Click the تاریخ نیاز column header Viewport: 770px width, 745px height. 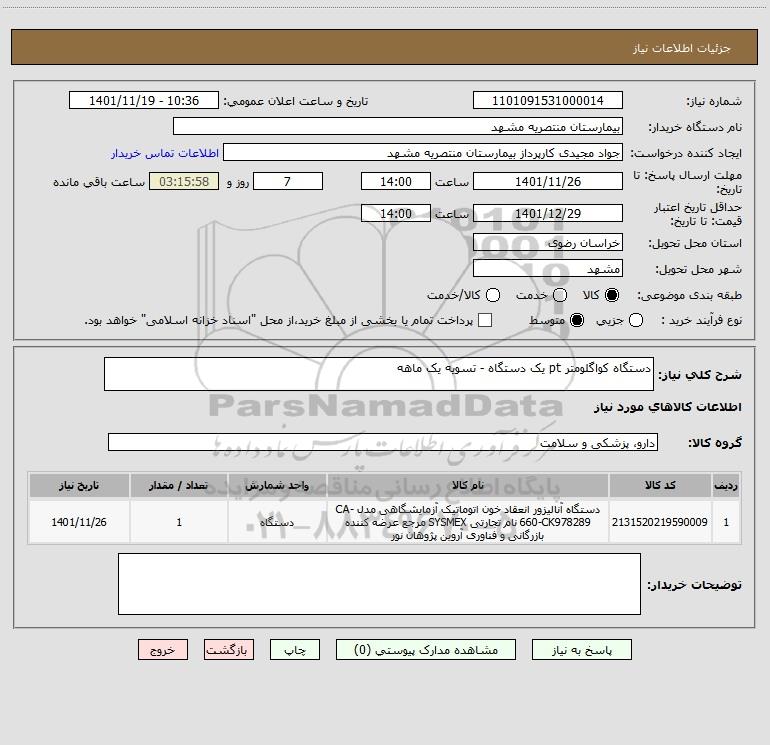[x=79, y=485]
